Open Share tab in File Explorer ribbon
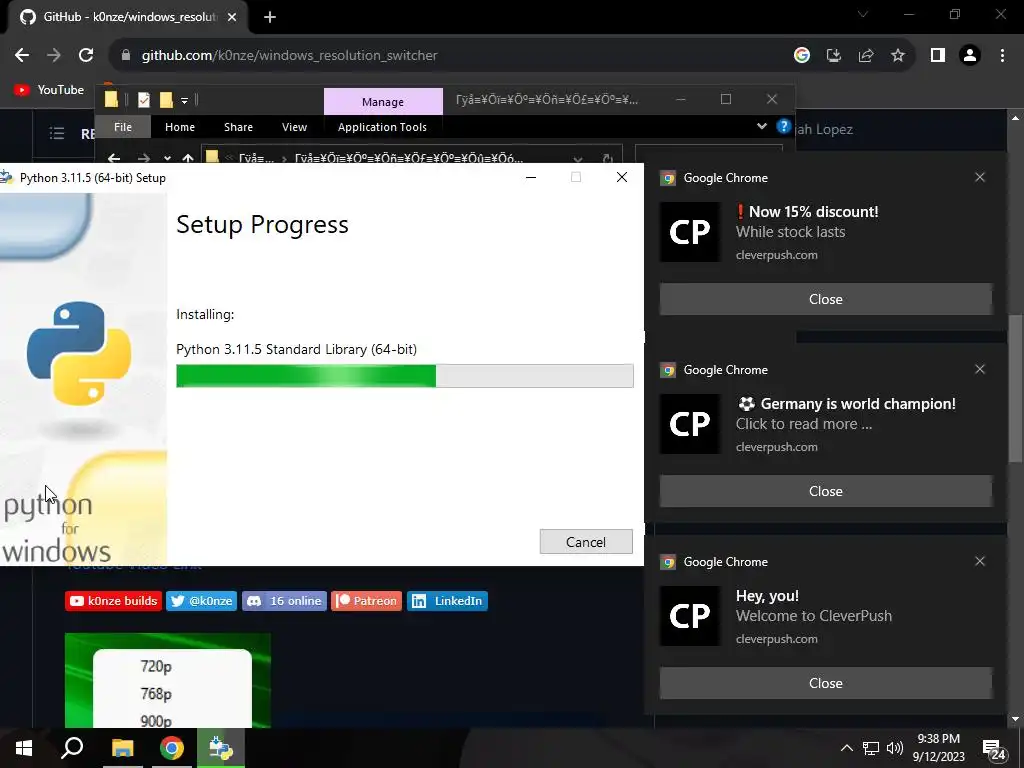1024x768 pixels. point(238,127)
